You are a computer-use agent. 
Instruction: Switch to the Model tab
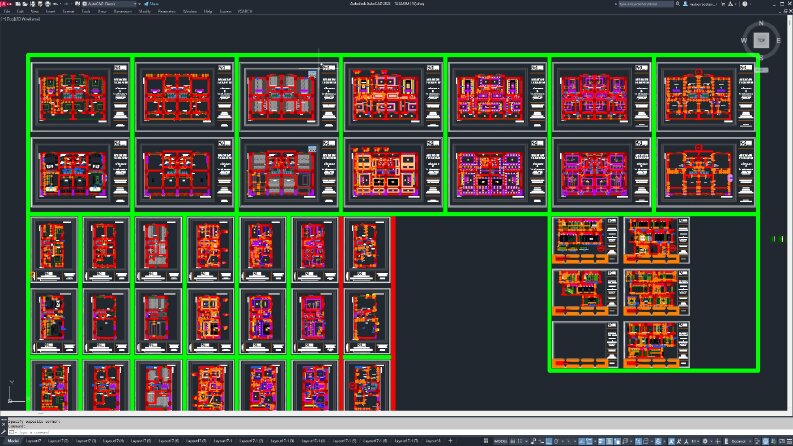13,441
